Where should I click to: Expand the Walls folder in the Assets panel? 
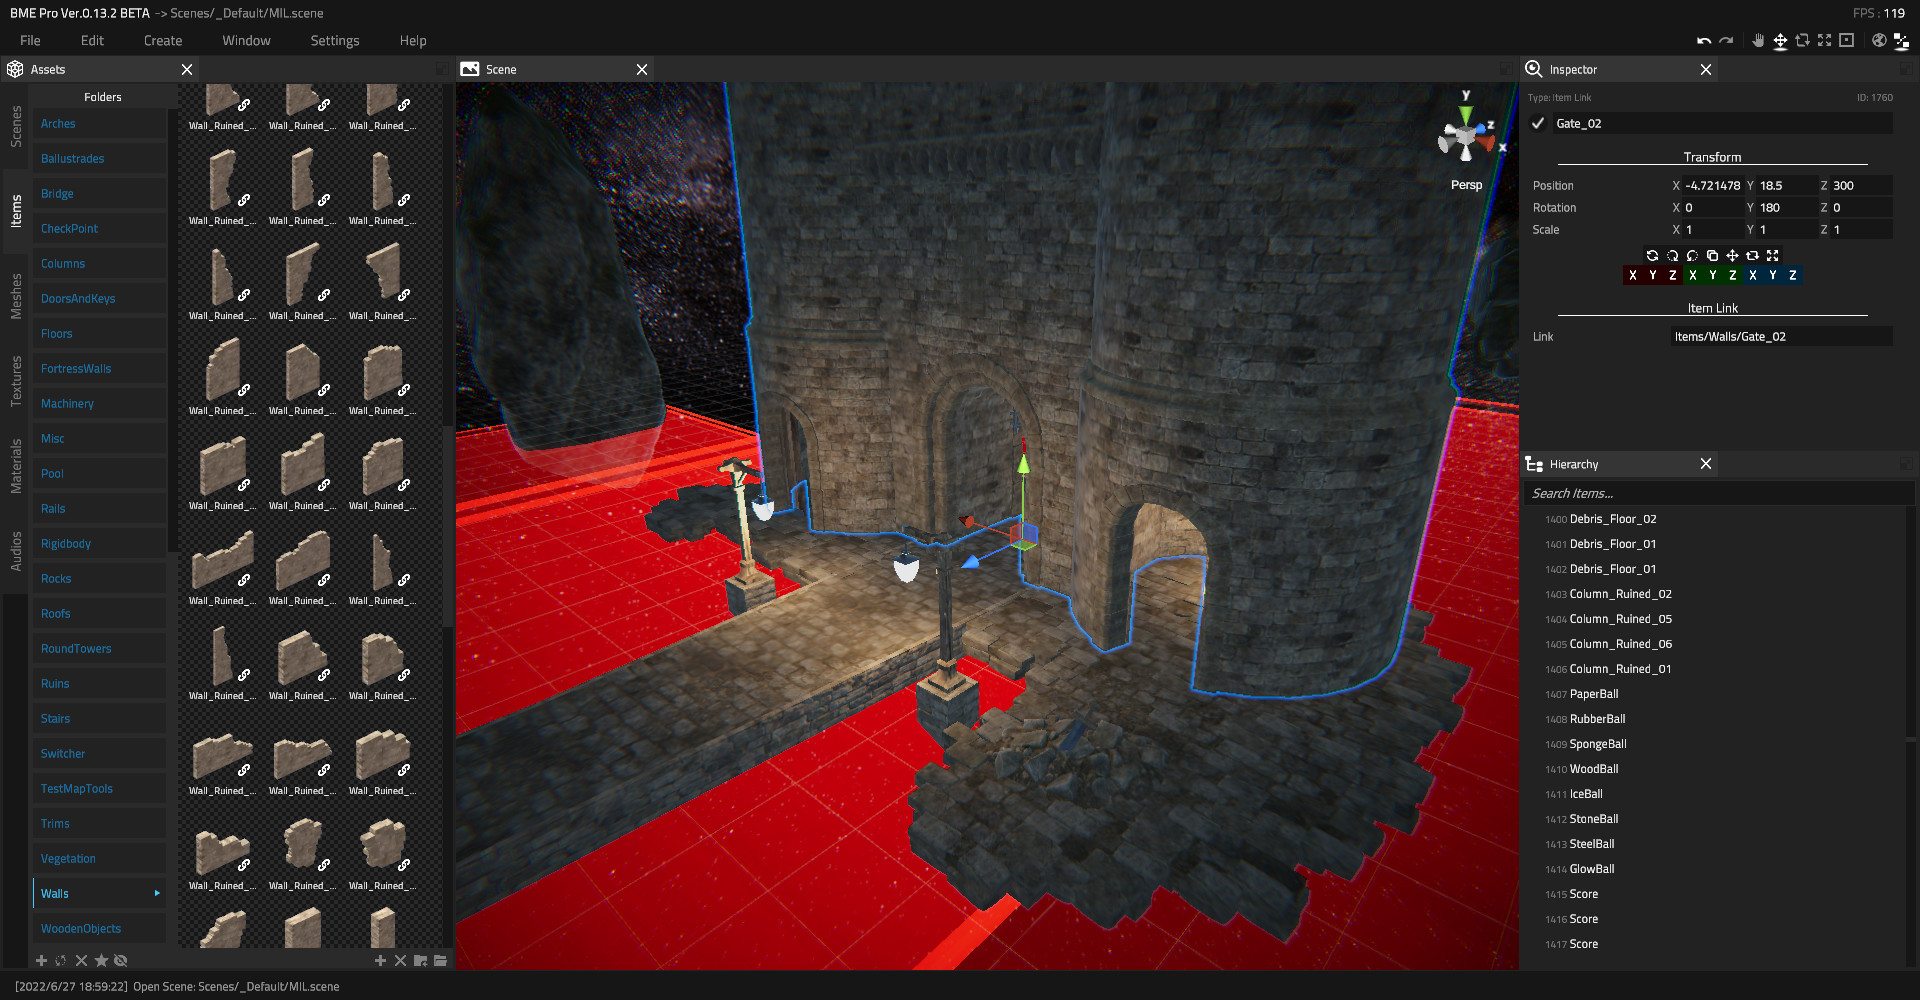click(156, 893)
